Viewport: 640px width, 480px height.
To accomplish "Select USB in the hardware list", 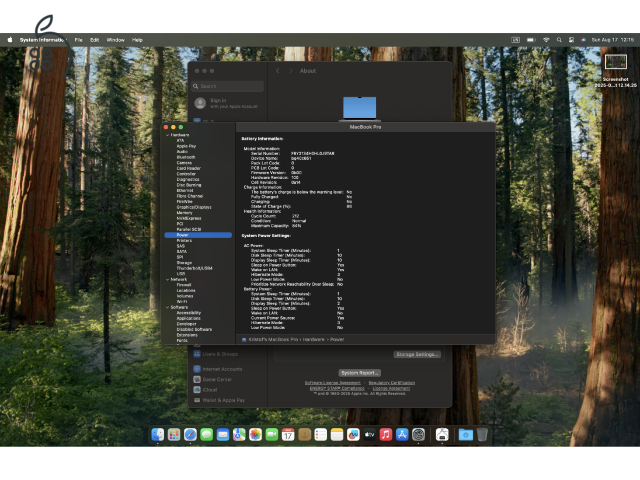I will 181,274.
